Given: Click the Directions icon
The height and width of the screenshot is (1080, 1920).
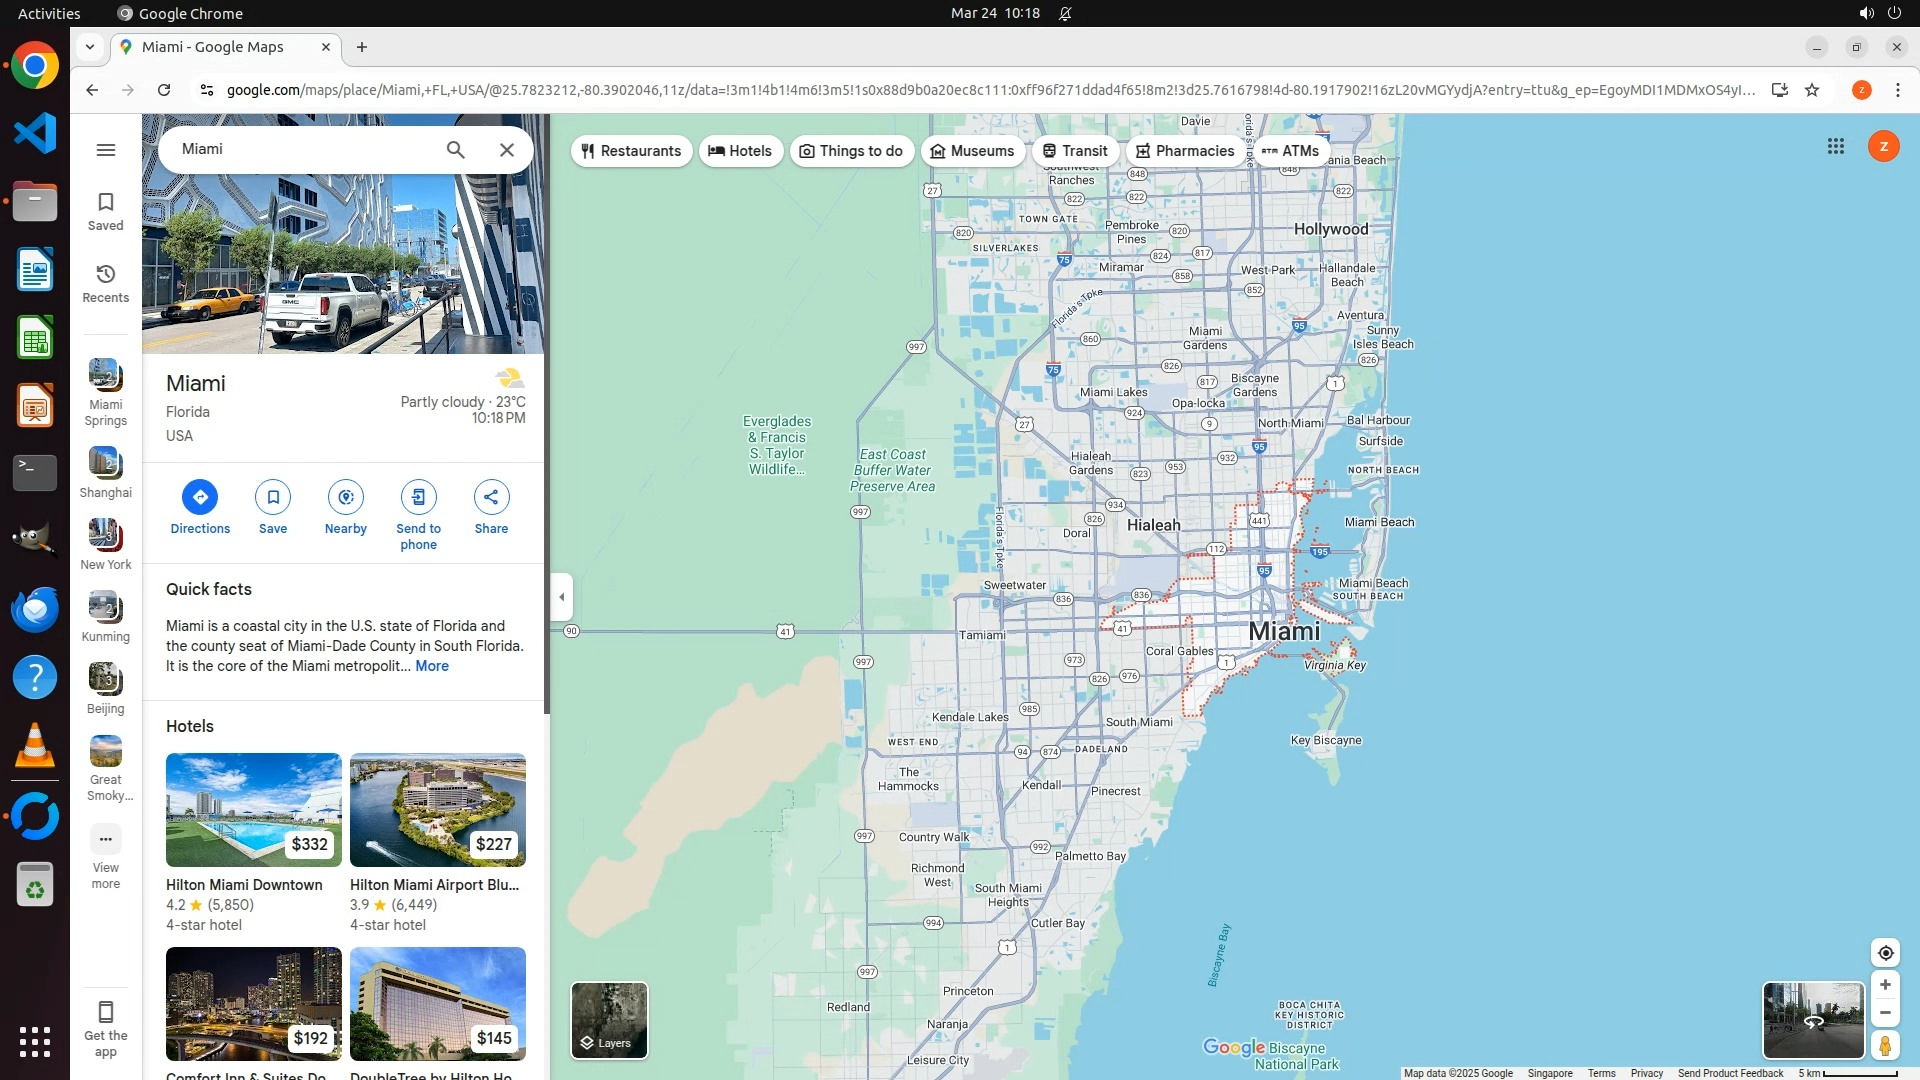Looking at the screenshot, I should click(x=199, y=497).
